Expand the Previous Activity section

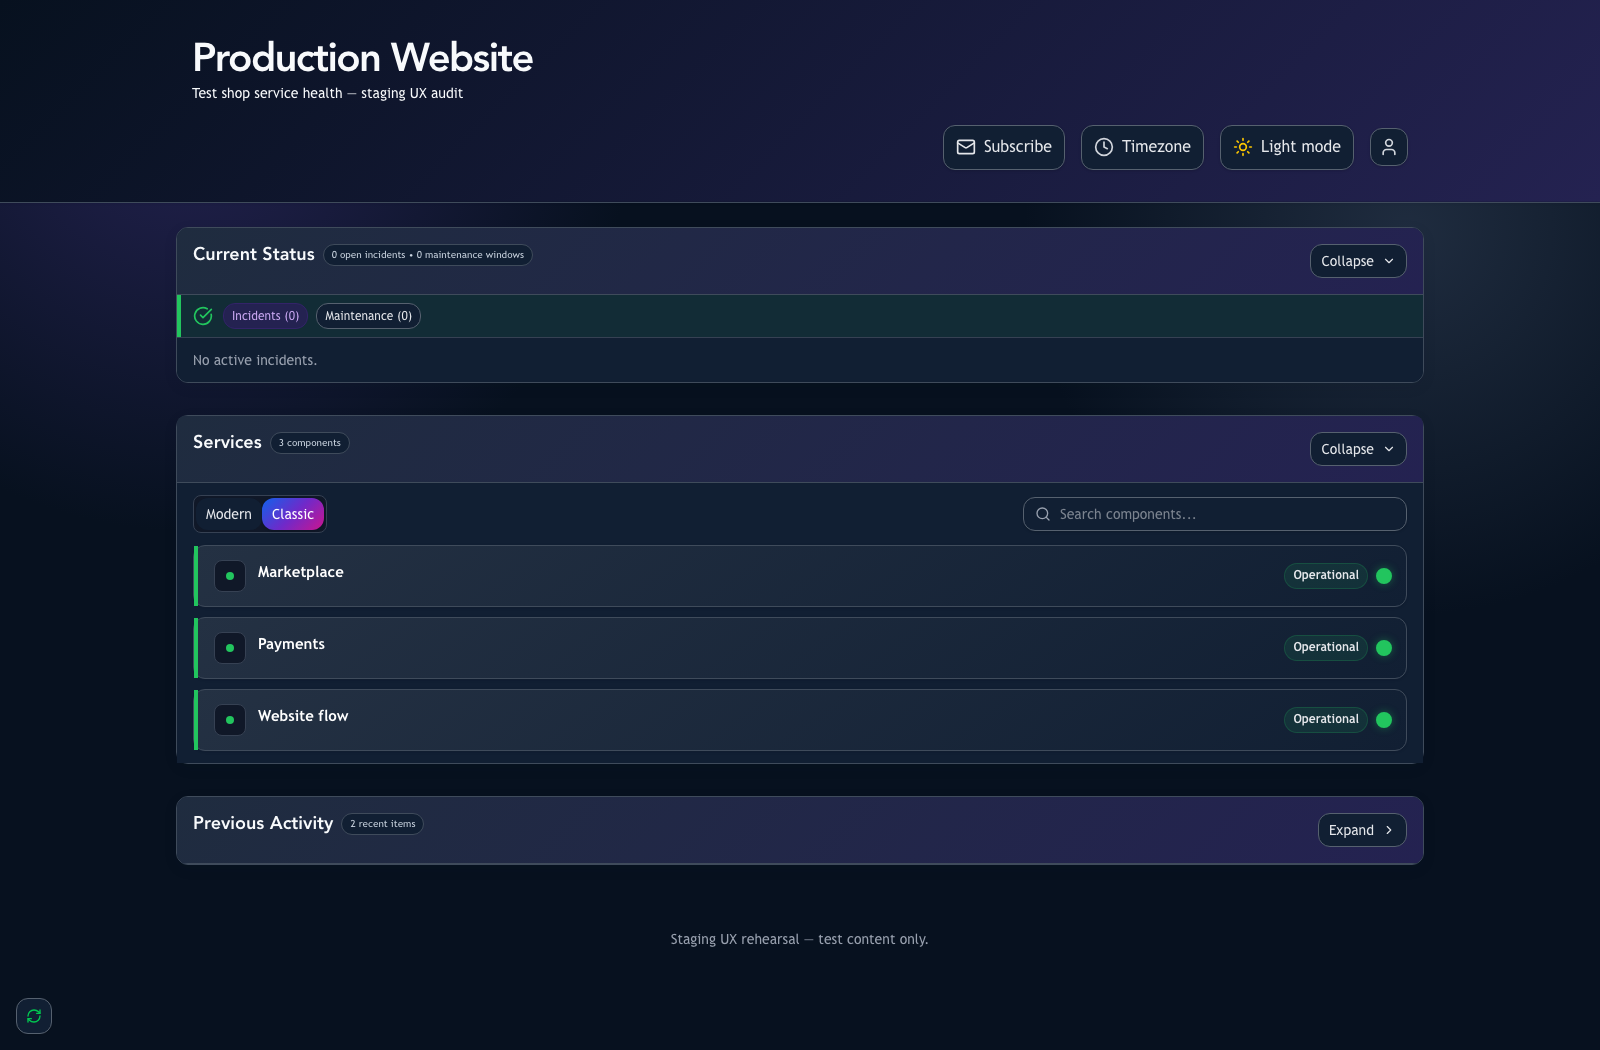[1362, 830]
